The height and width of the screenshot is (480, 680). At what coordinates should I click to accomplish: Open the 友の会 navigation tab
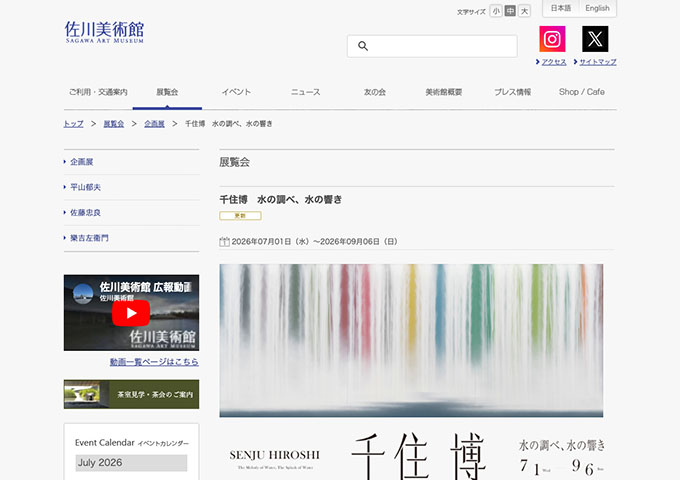point(375,92)
